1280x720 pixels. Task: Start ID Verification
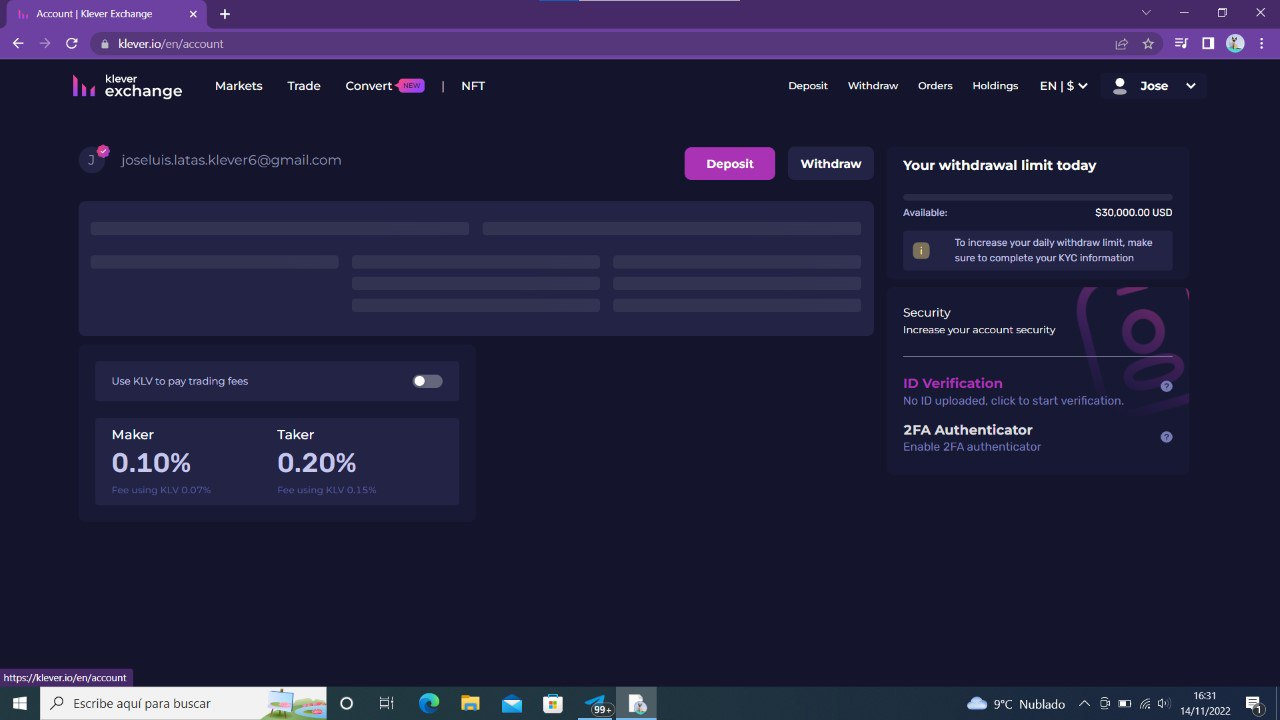(x=952, y=383)
